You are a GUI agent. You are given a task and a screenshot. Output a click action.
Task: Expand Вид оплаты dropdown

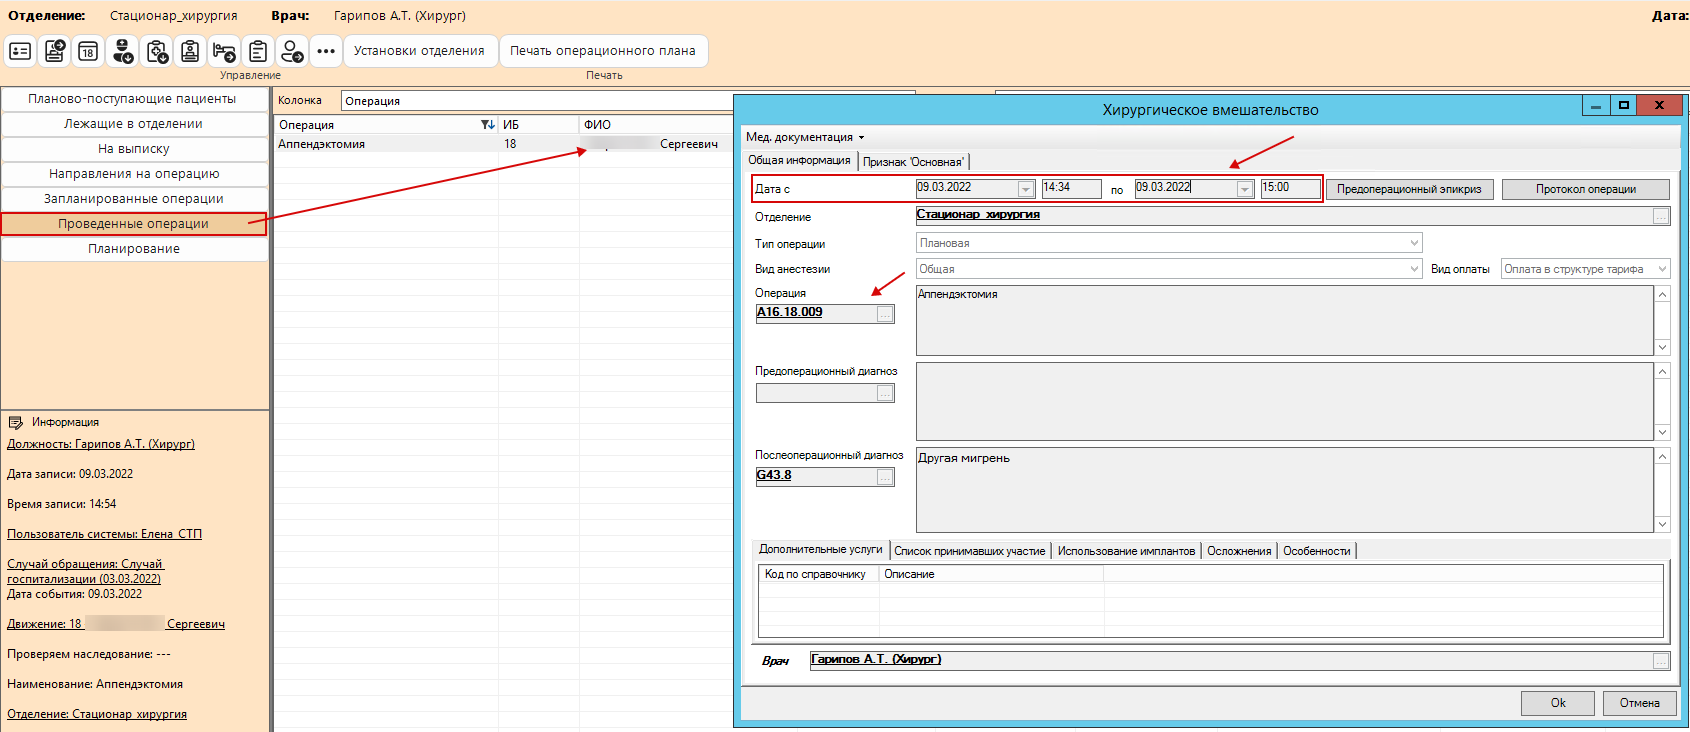point(1662,269)
